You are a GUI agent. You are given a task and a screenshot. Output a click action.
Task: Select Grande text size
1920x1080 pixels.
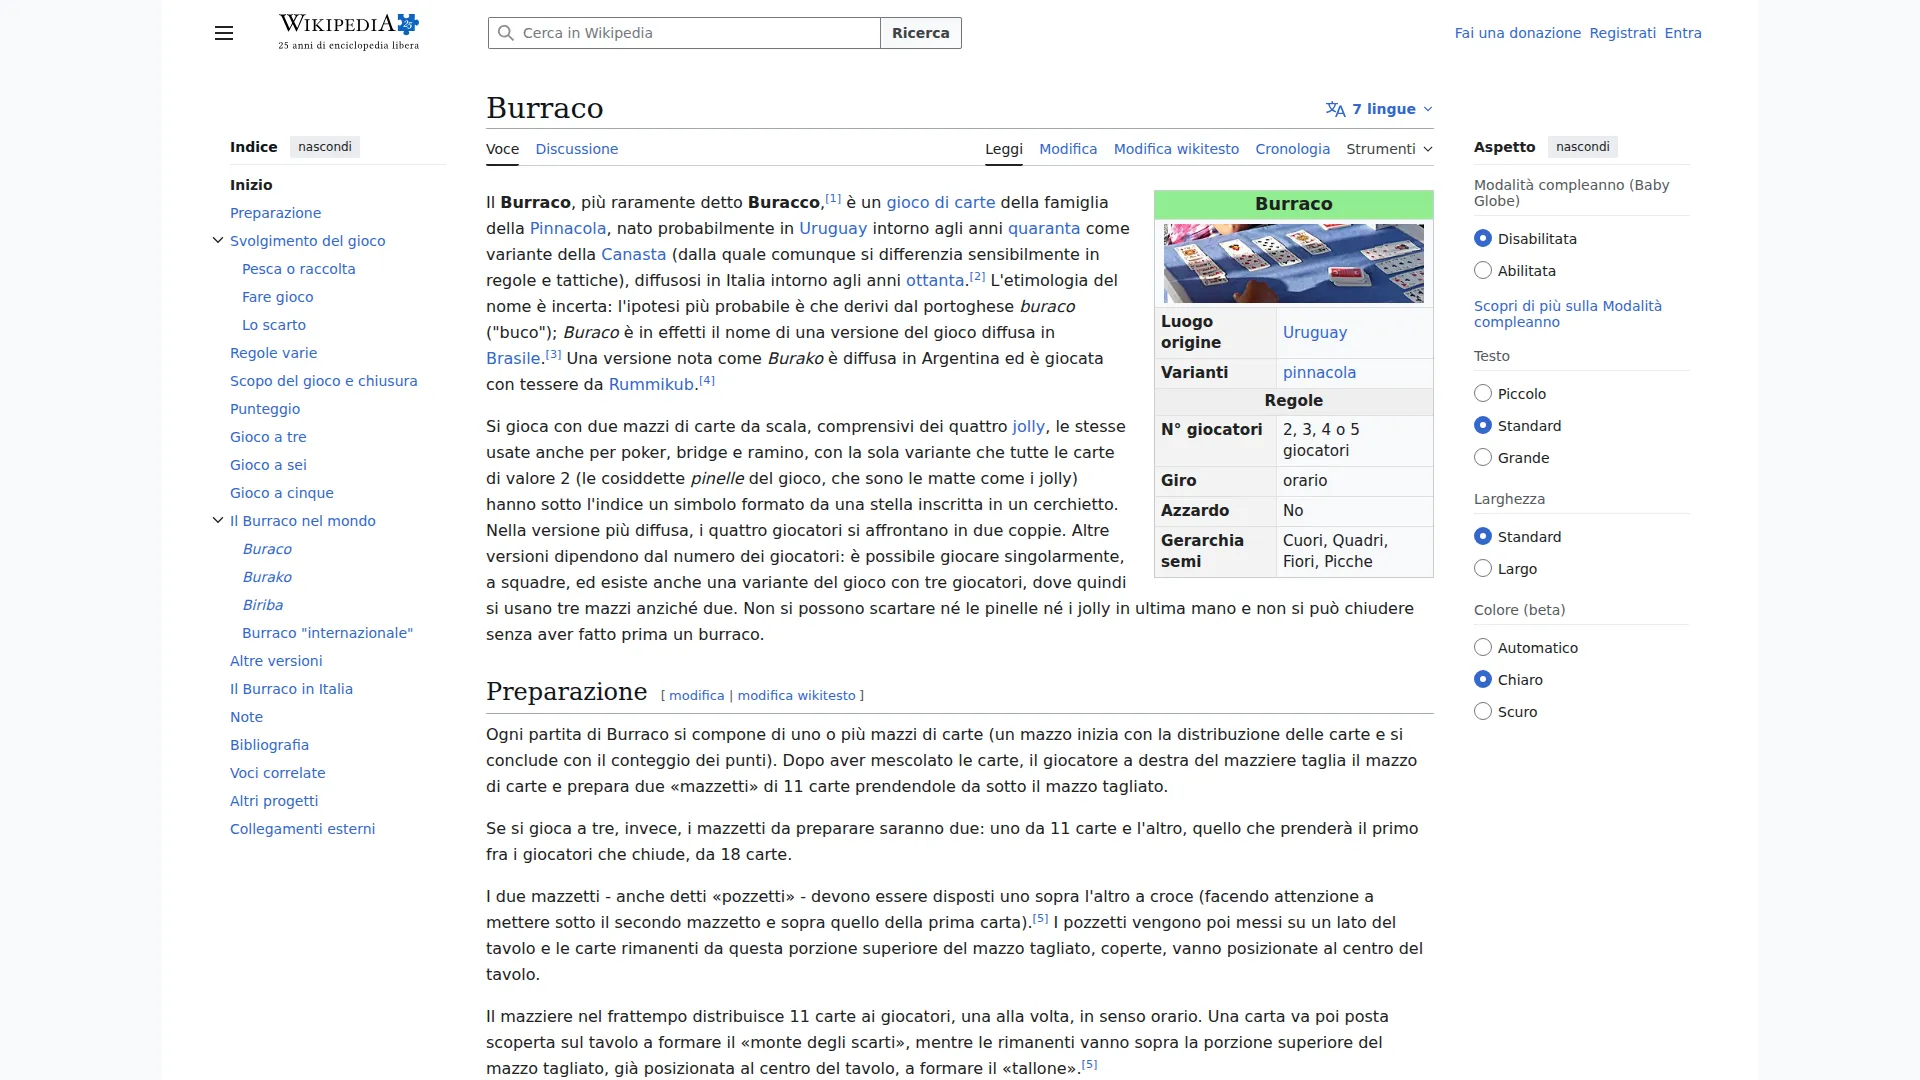pos(1482,457)
